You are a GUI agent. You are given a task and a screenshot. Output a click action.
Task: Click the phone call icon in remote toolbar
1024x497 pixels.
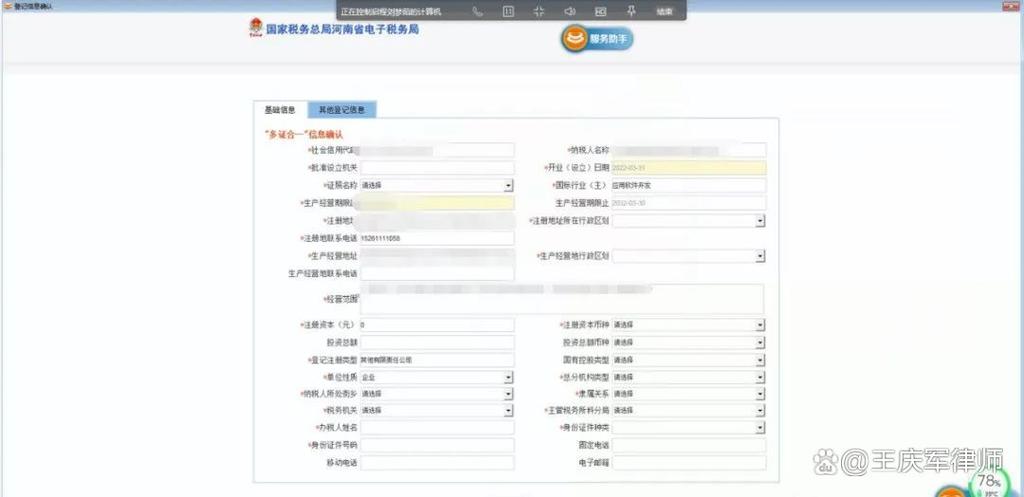point(477,11)
